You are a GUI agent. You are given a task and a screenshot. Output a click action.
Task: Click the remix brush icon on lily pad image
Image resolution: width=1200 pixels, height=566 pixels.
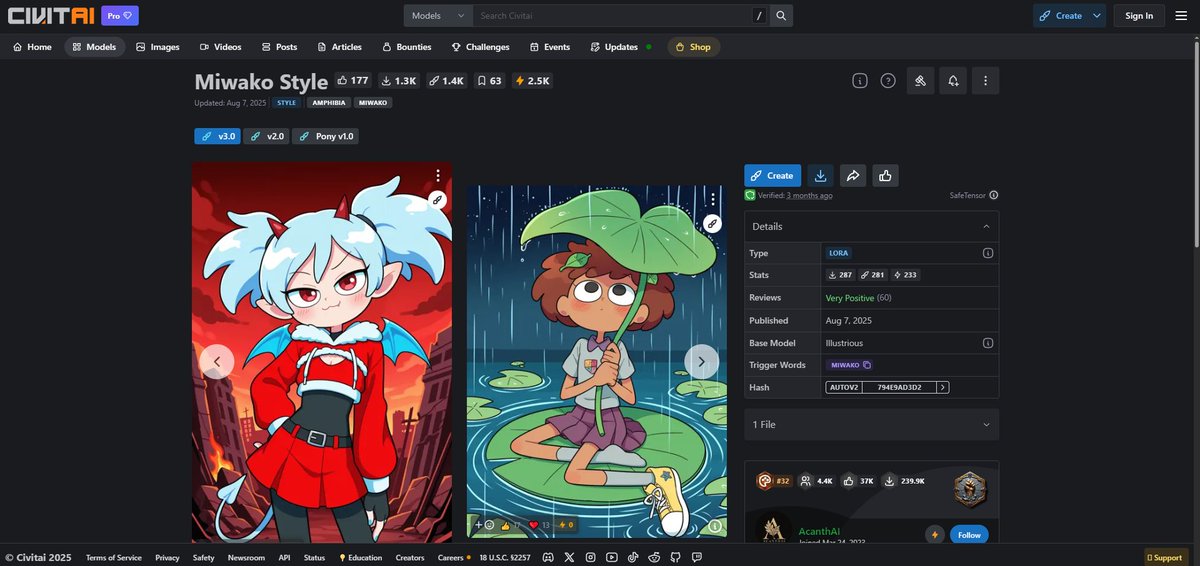pos(712,224)
